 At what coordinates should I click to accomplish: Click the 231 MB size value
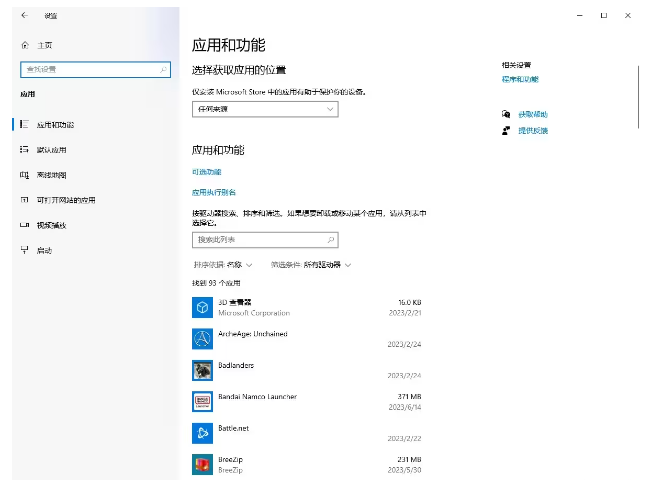409,459
